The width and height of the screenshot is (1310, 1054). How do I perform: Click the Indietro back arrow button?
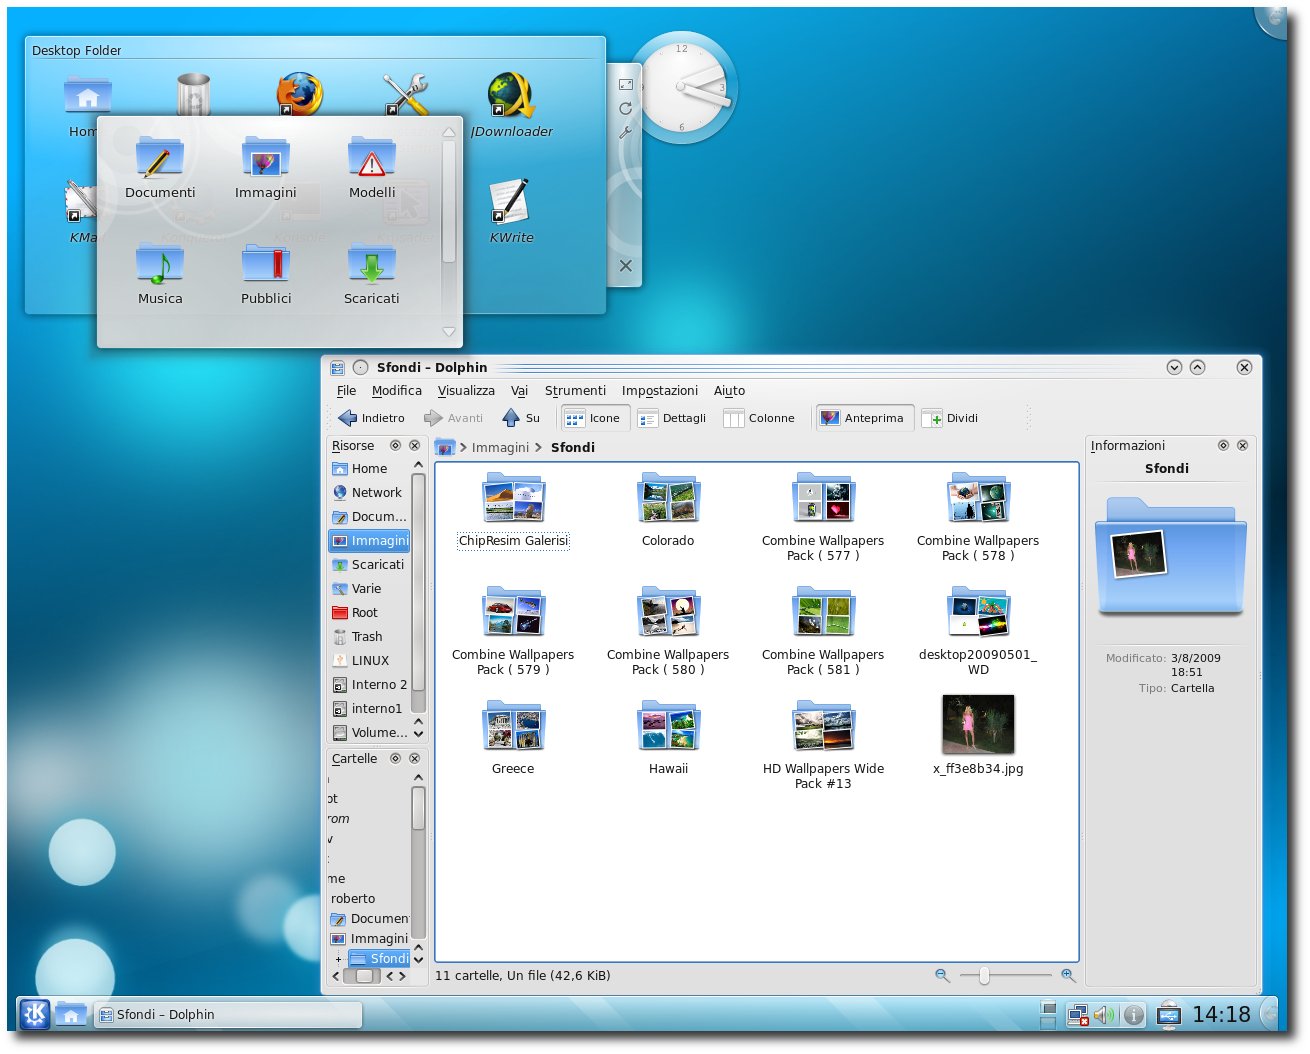pos(371,418)
